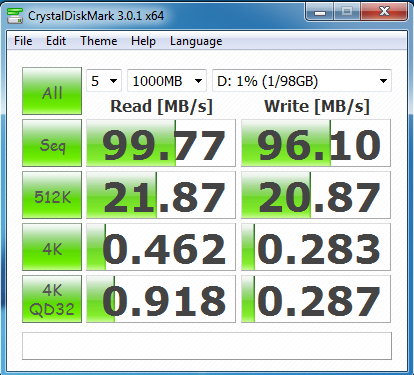414x375 pixels.
Task: Click the Seq read result 99.77
Action: coord(161,143)
